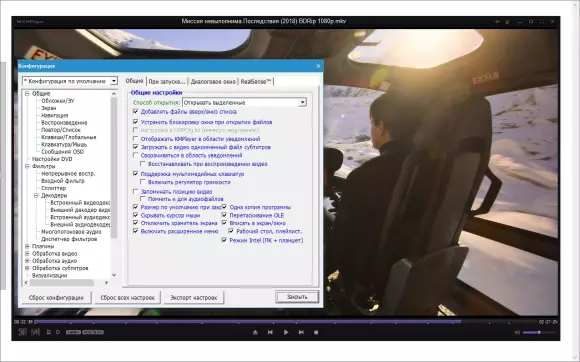Viewport: 580px width, 362px height.
Task: Close the Конфигурация dialog with X
Action: [318, 66]
